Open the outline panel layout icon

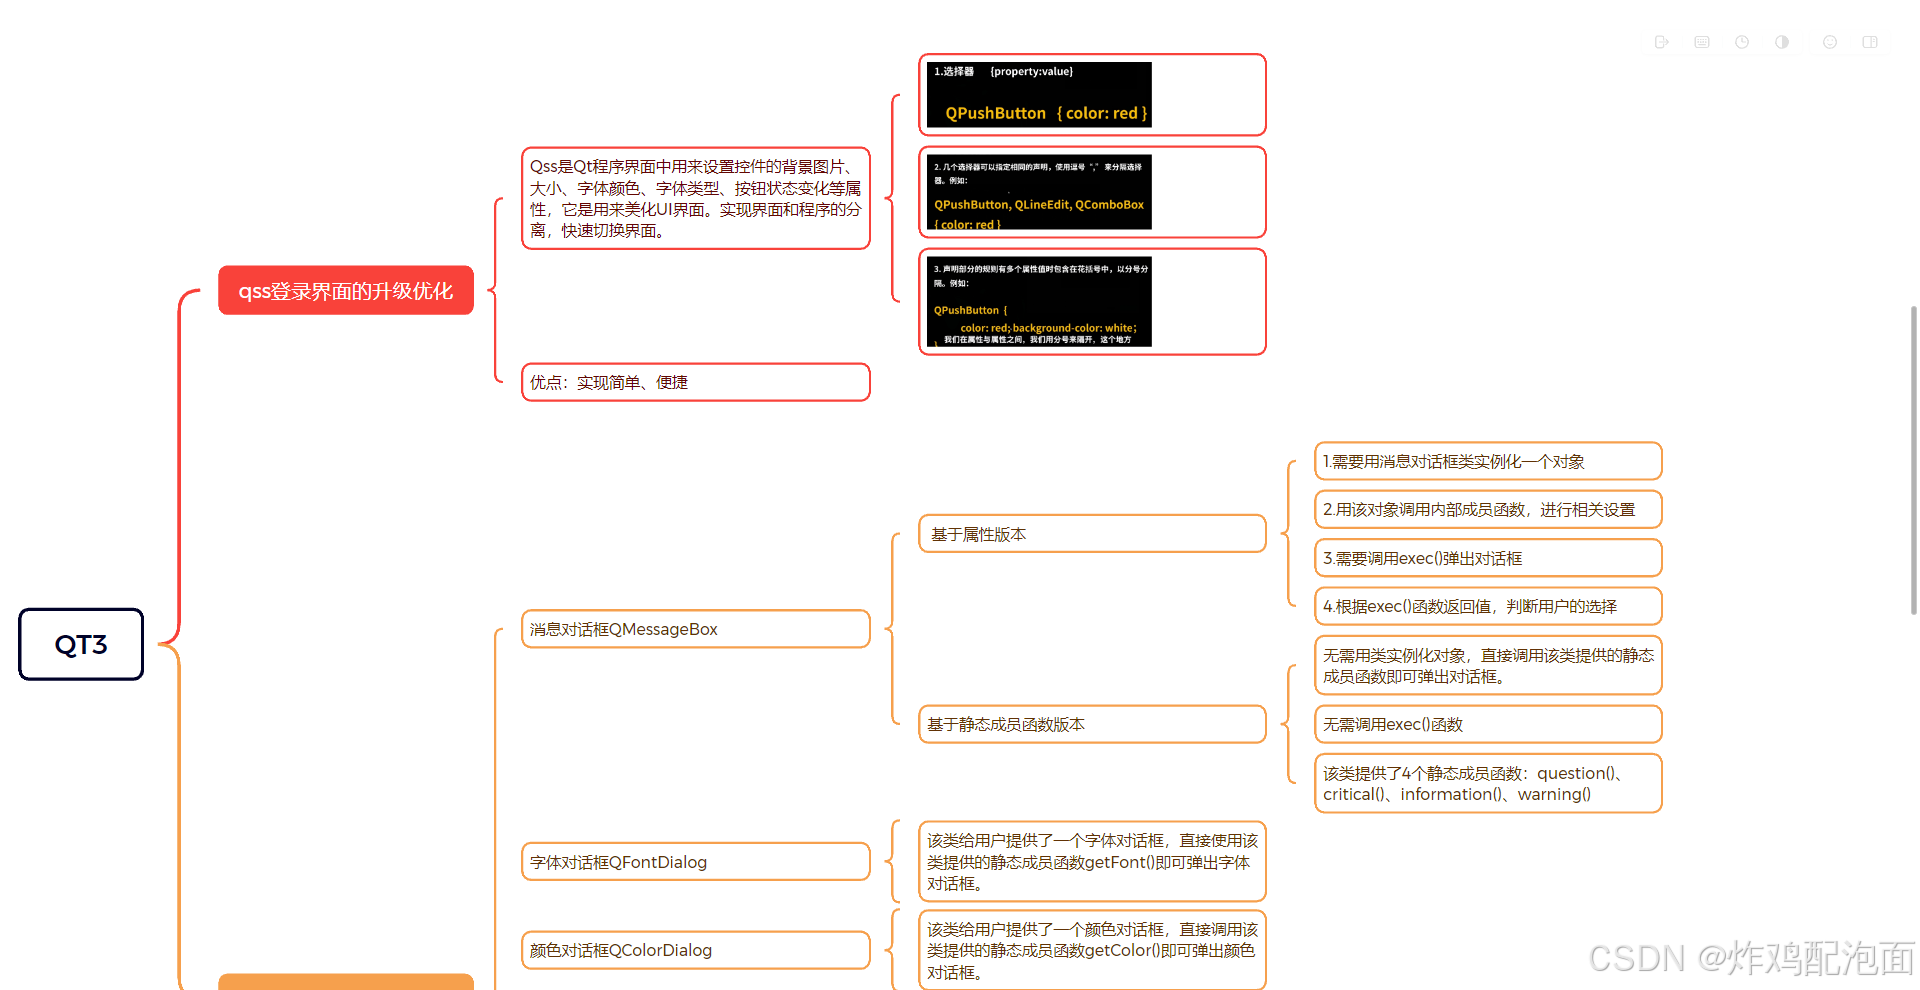(1870, 42)
